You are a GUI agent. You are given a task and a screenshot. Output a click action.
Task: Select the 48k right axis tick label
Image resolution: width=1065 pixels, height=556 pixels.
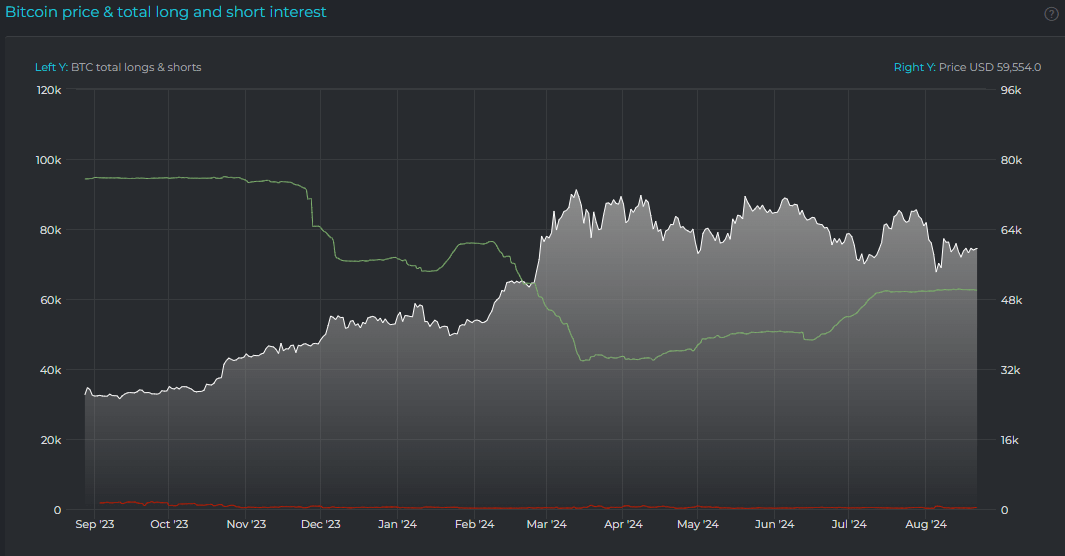point(1010,300)
